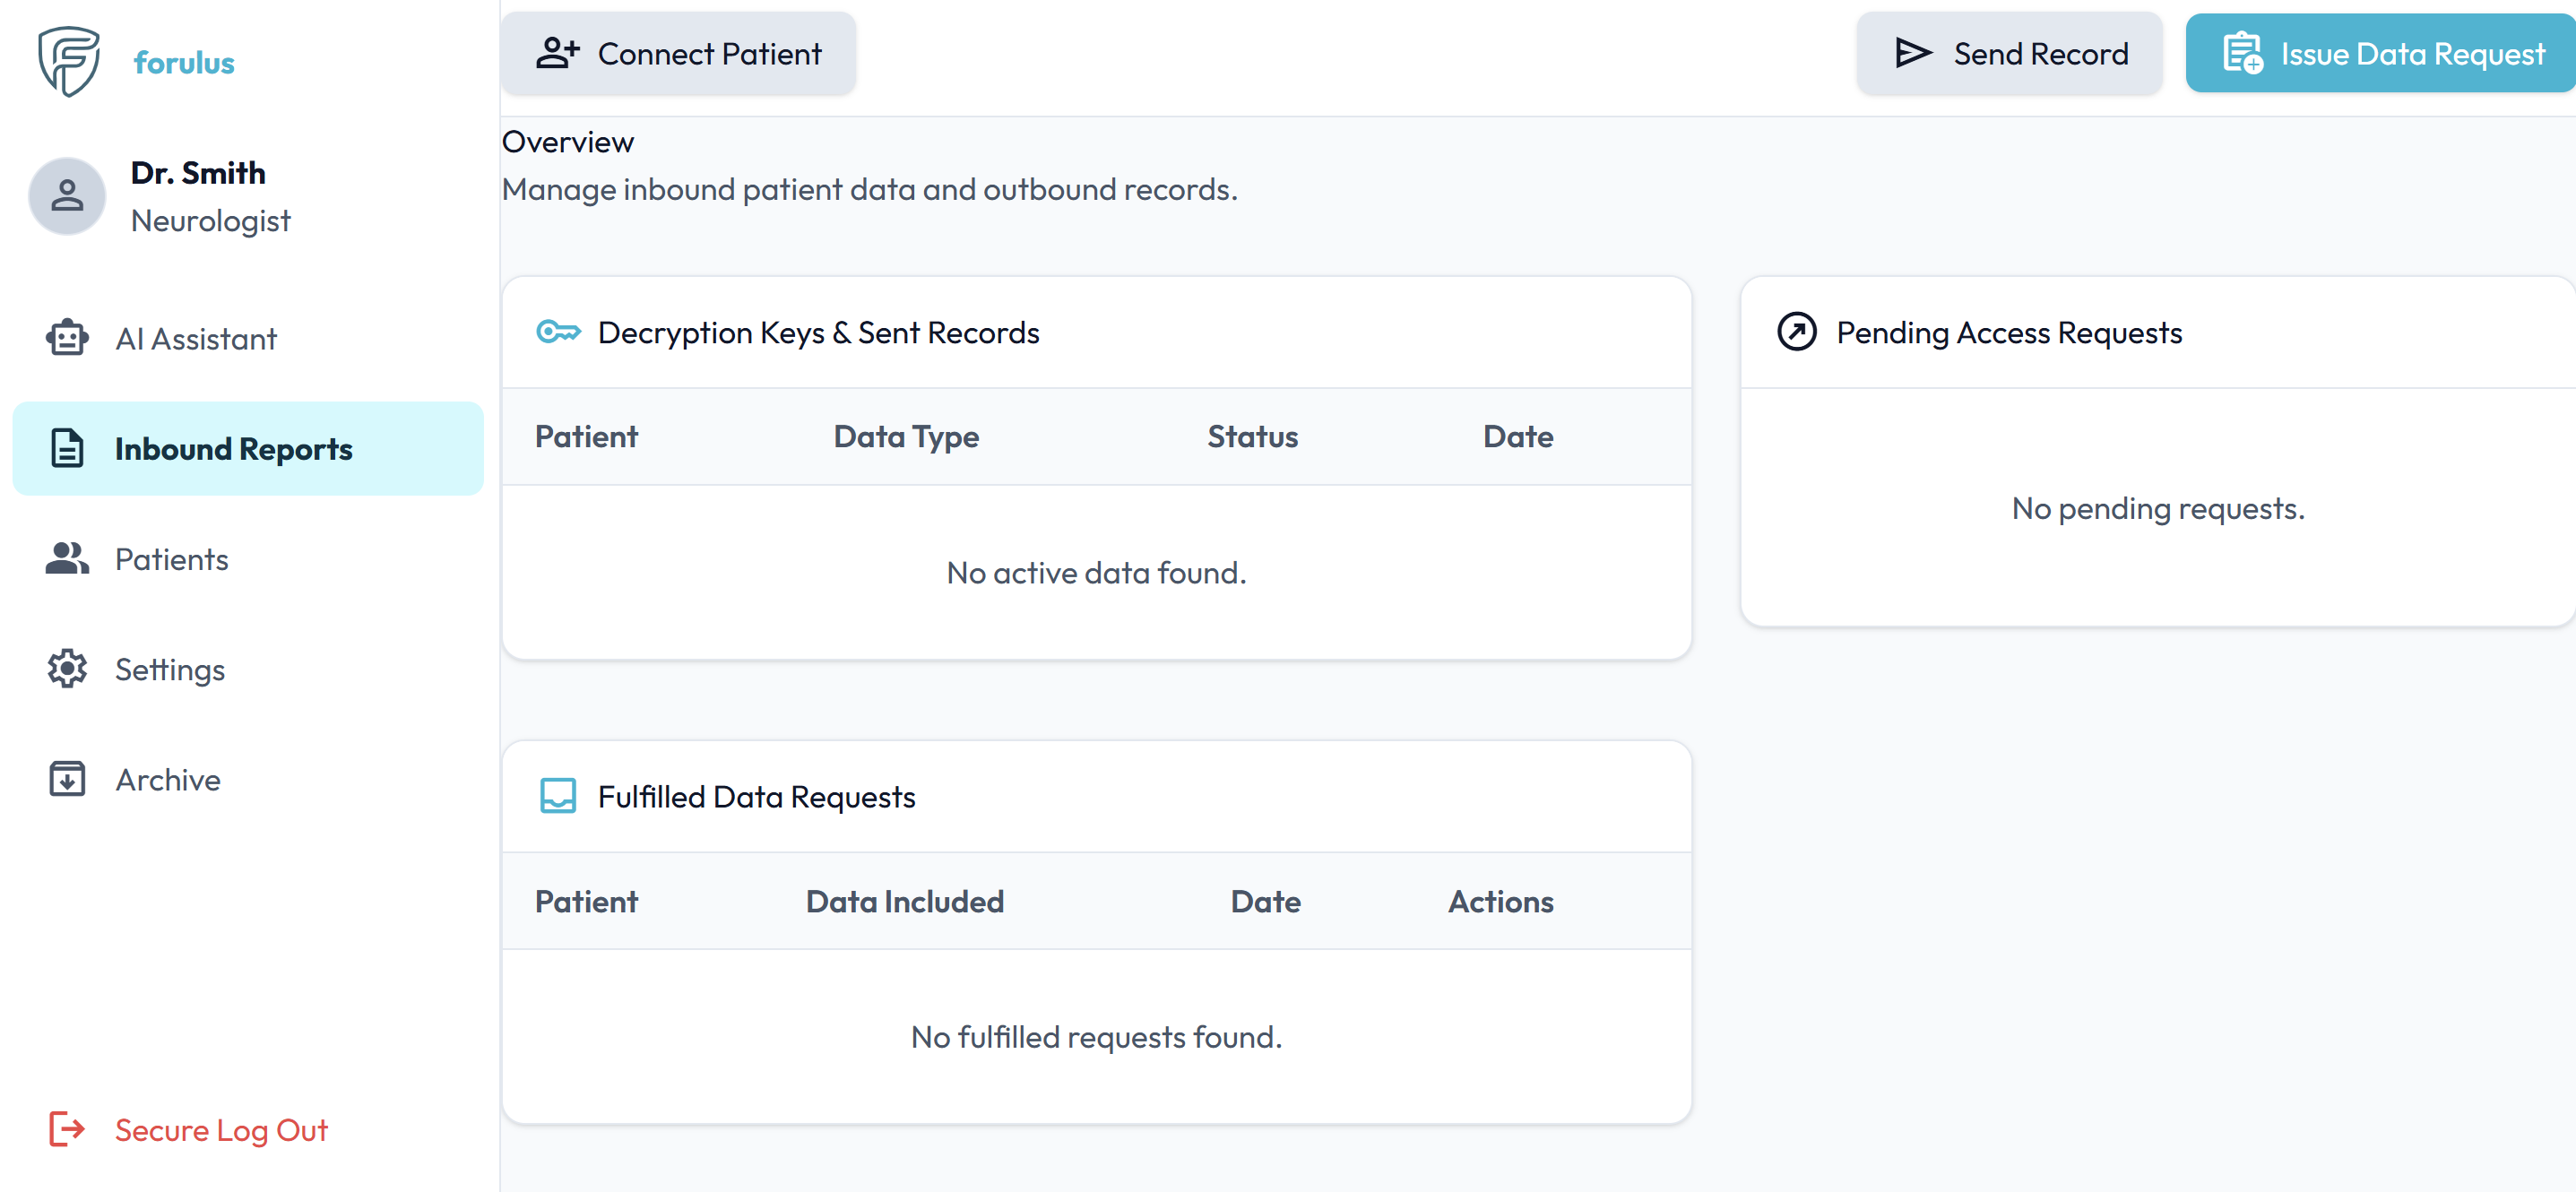2576x1192 pixels.
Task: Click the Fulfilled Data Requests inbox icon
Action: pos(558,796)
